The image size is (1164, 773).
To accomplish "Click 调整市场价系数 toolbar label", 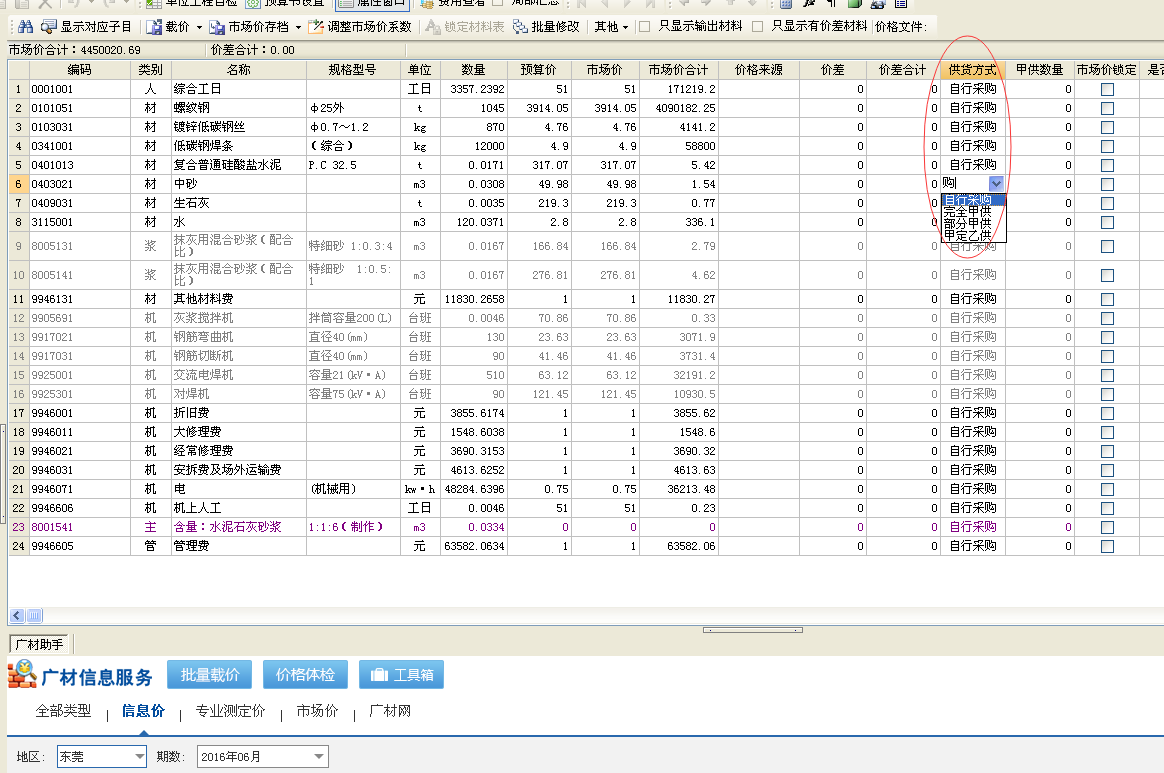I will [369, 27].
